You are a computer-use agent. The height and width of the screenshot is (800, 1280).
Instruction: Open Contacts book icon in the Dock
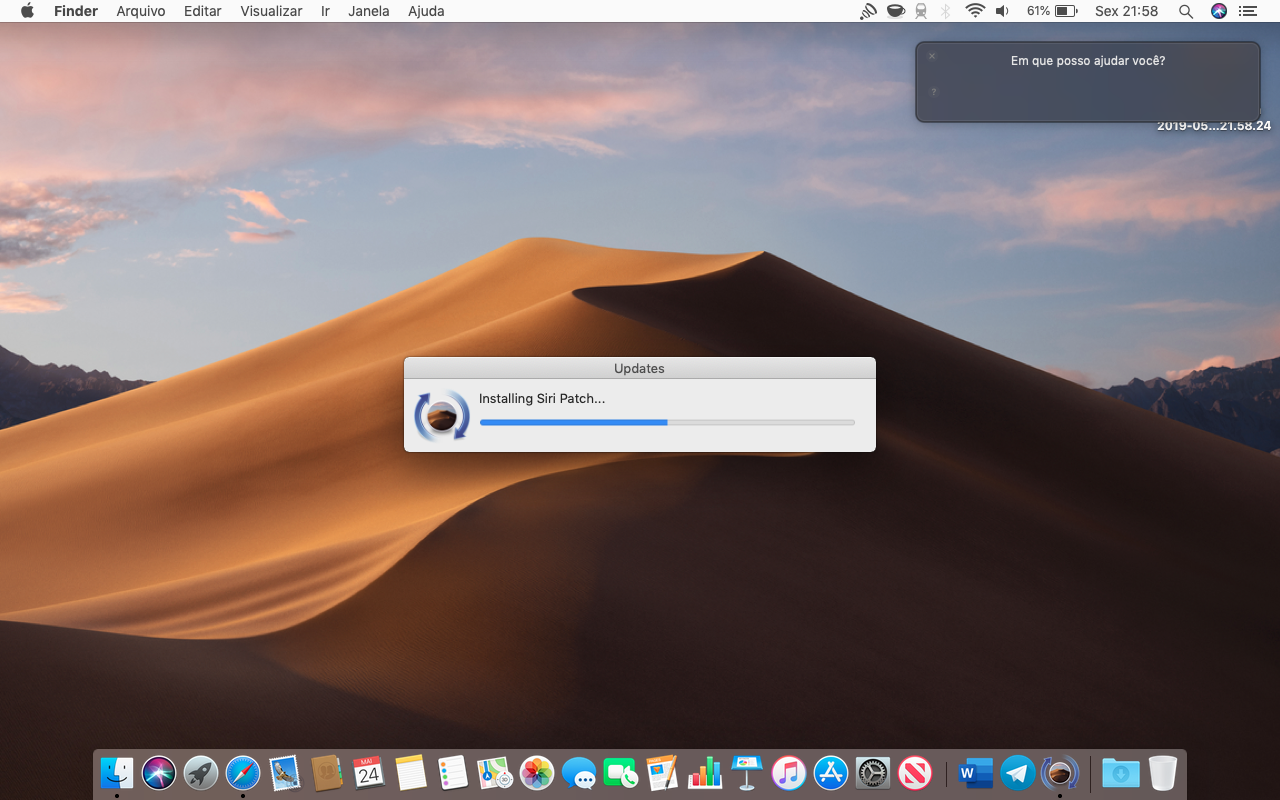point(327,772)
